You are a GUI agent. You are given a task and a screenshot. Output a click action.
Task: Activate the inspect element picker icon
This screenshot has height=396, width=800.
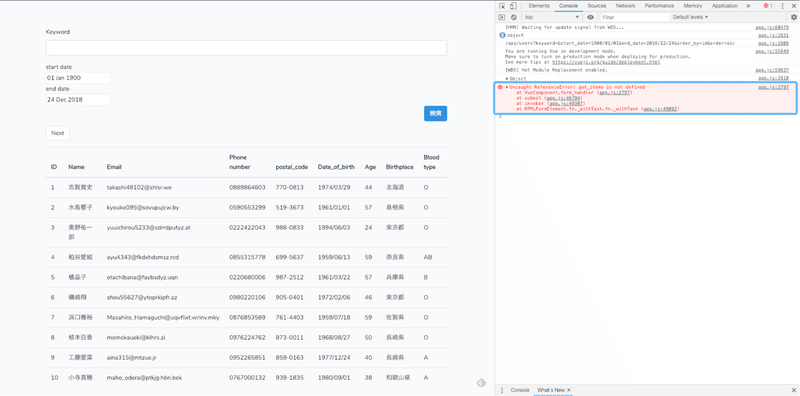point(502,6)
